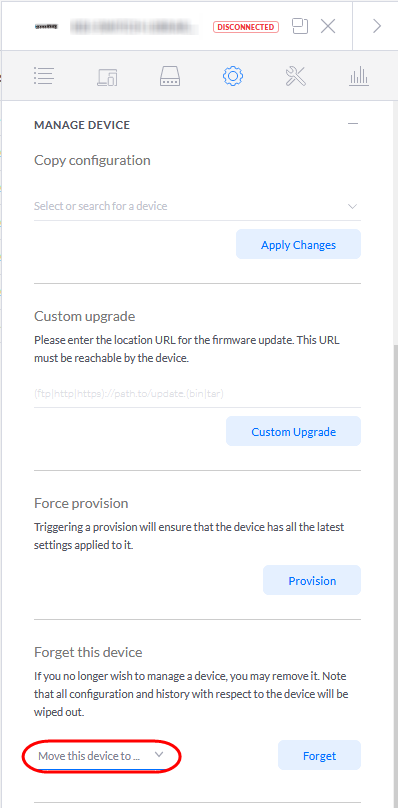Image resolution: width=398 pixels, height=808 pixels.
Task: Open the Statistics chart tab icon
Action: tap(359, 76)
